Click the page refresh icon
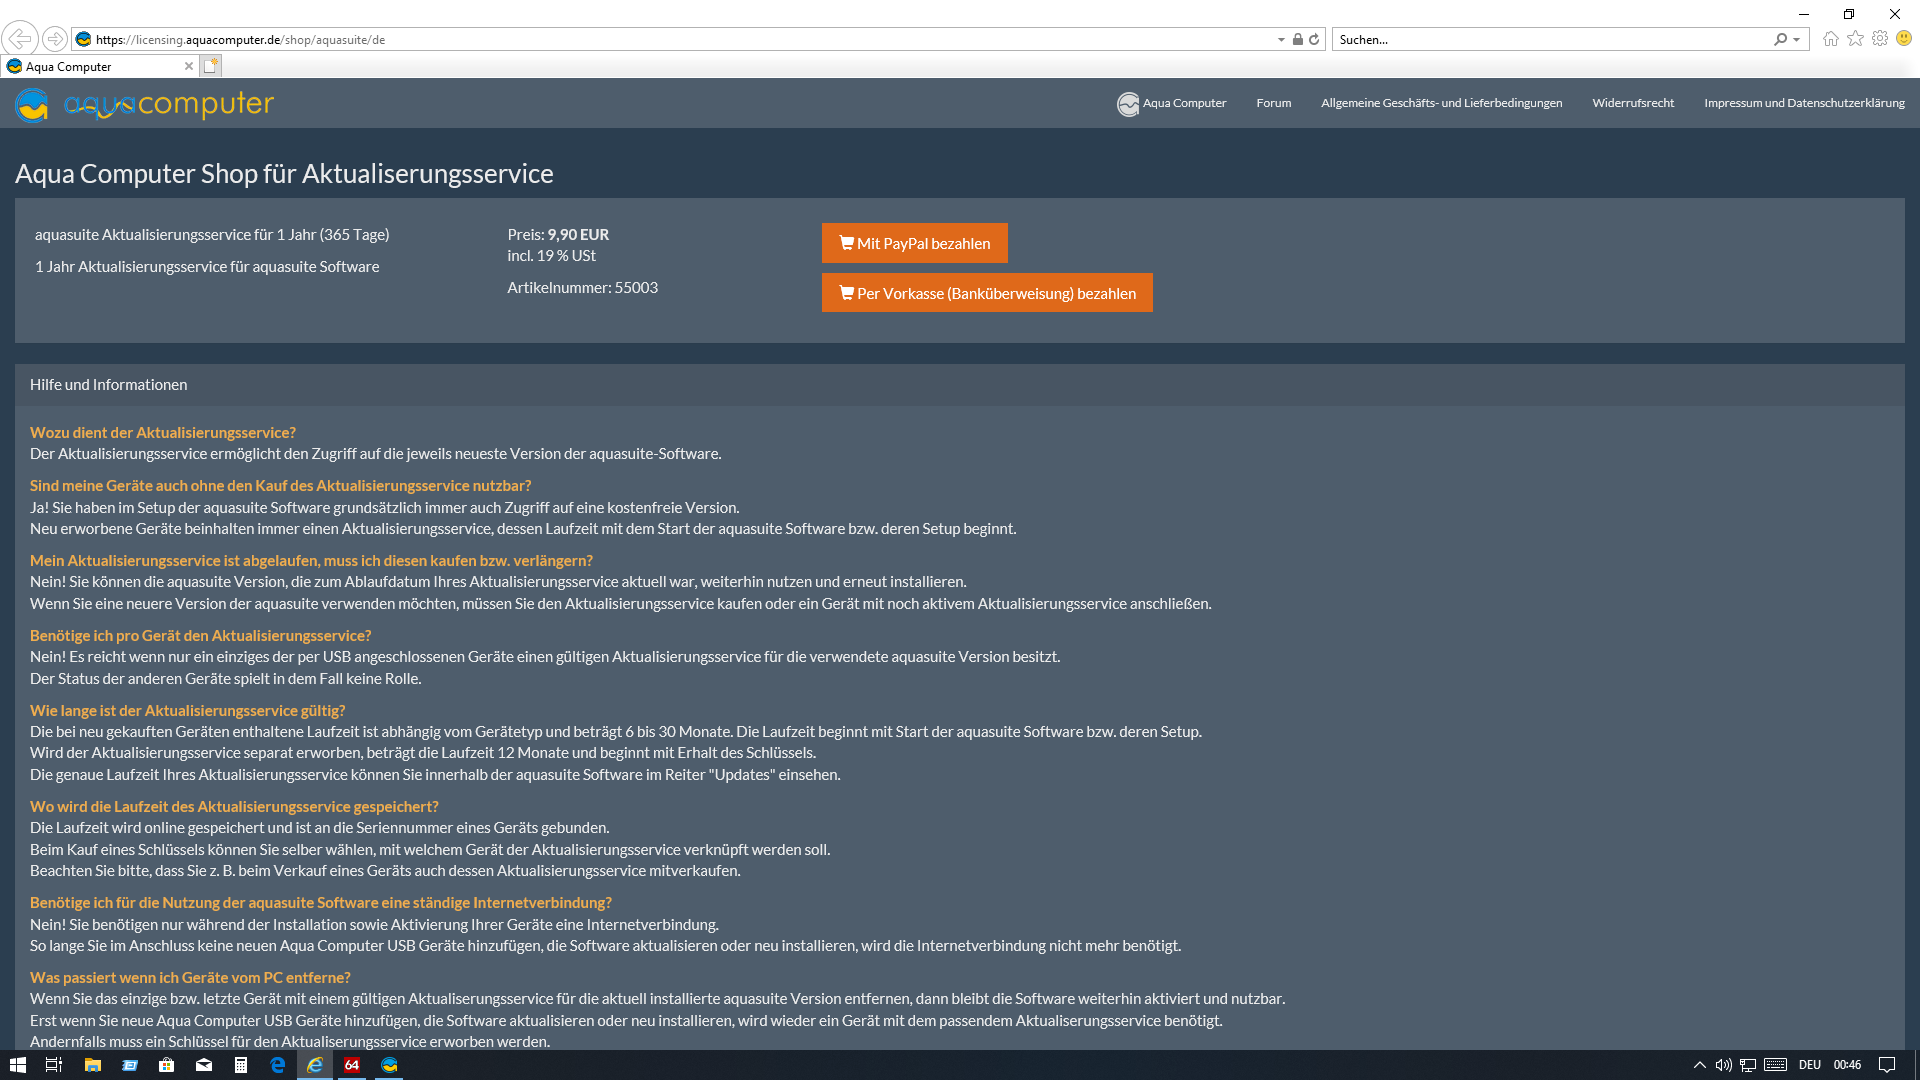 (1314, 40)
